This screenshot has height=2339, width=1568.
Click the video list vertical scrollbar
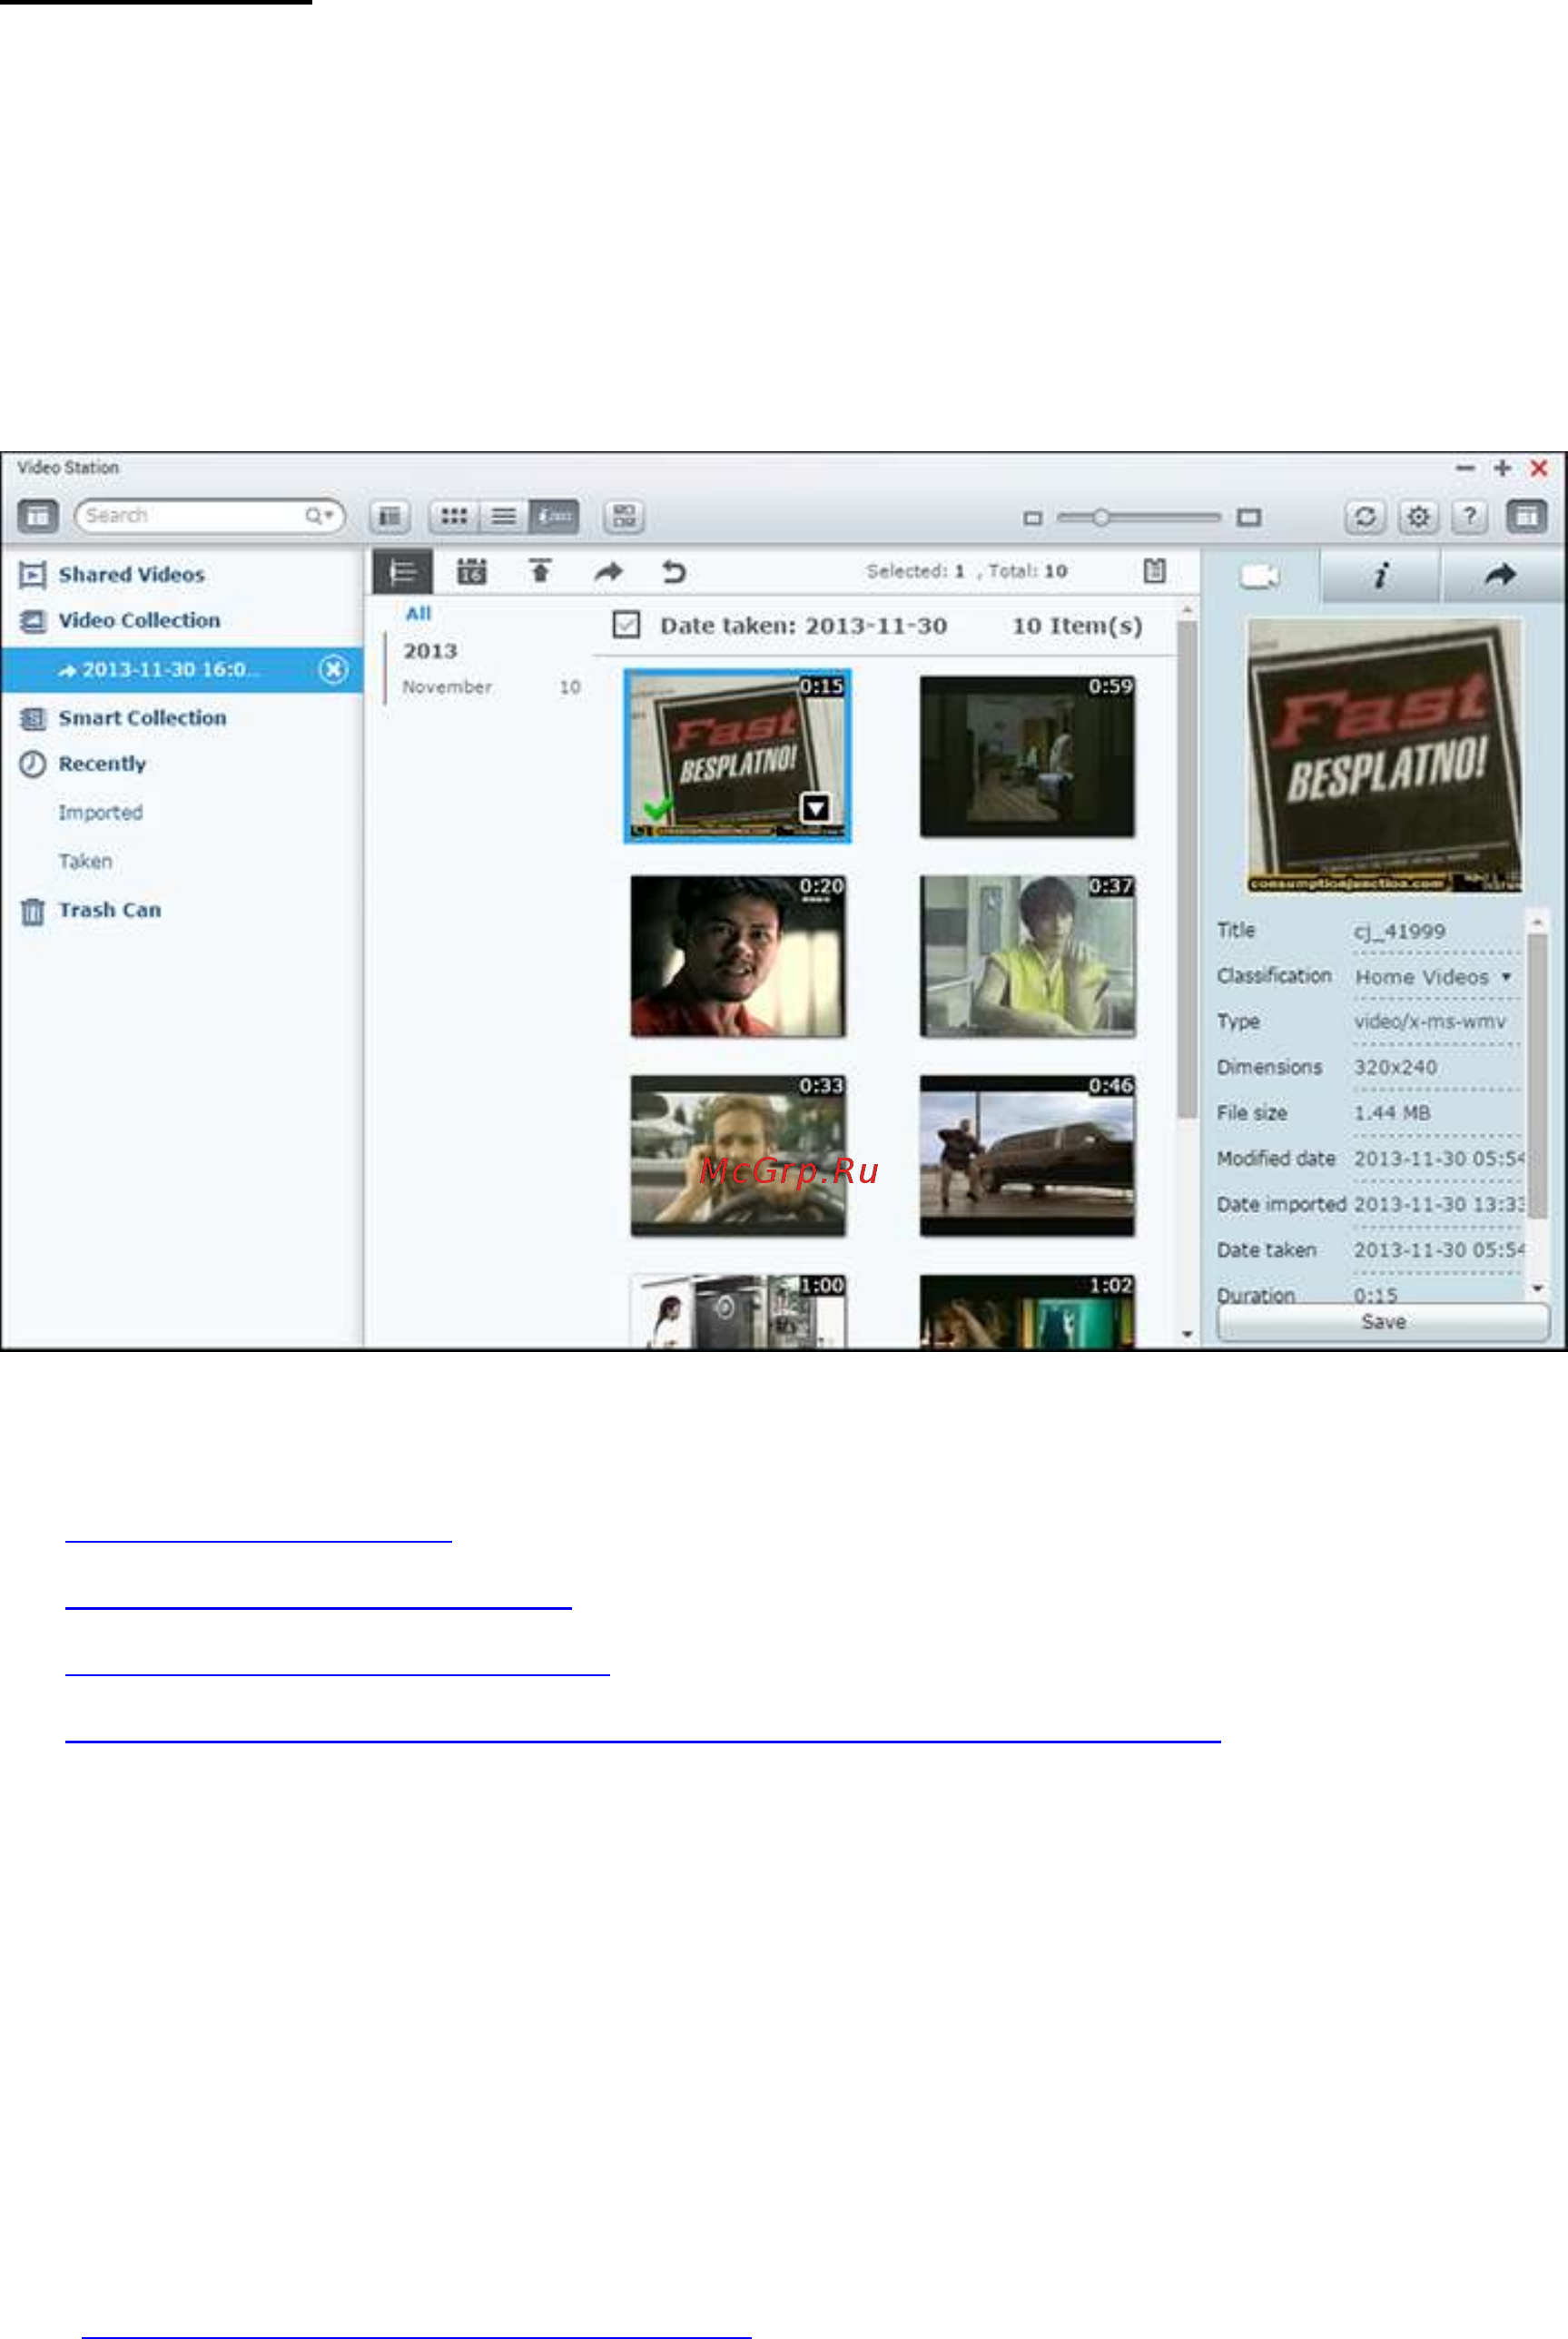click(x=1187, y=870)
